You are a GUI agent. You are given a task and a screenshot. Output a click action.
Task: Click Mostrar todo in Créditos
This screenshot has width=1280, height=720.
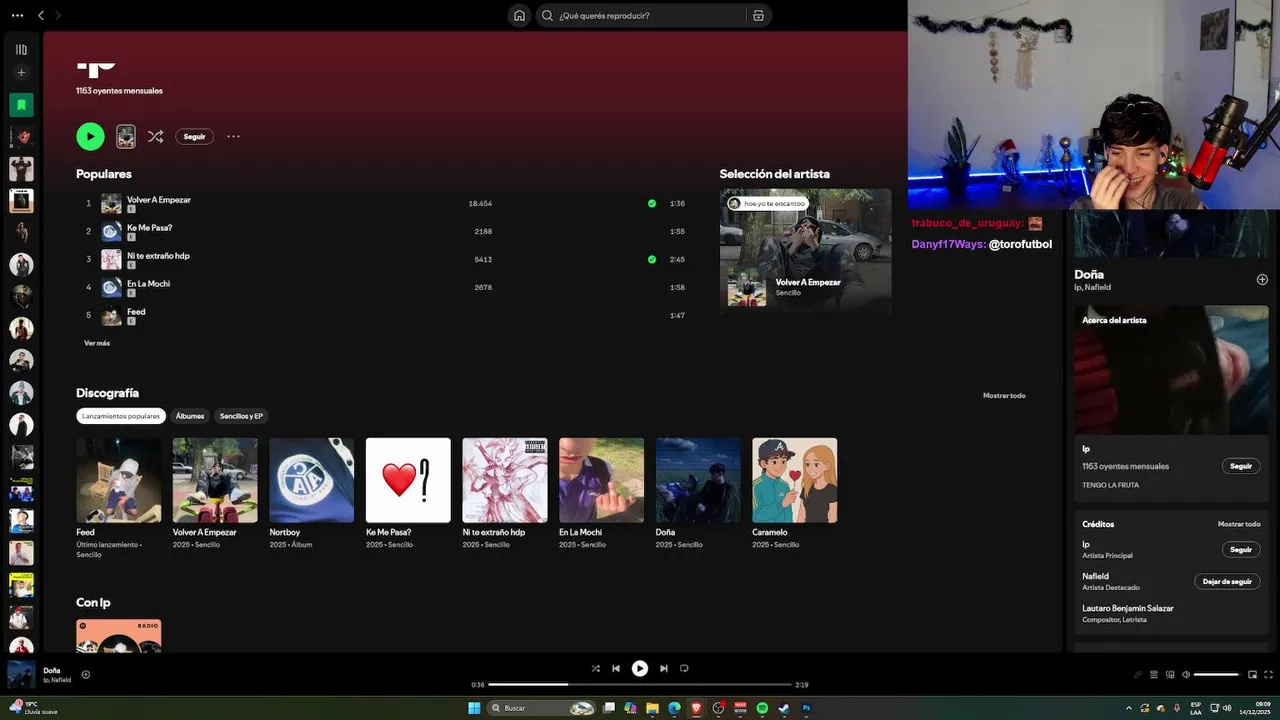1239,524
